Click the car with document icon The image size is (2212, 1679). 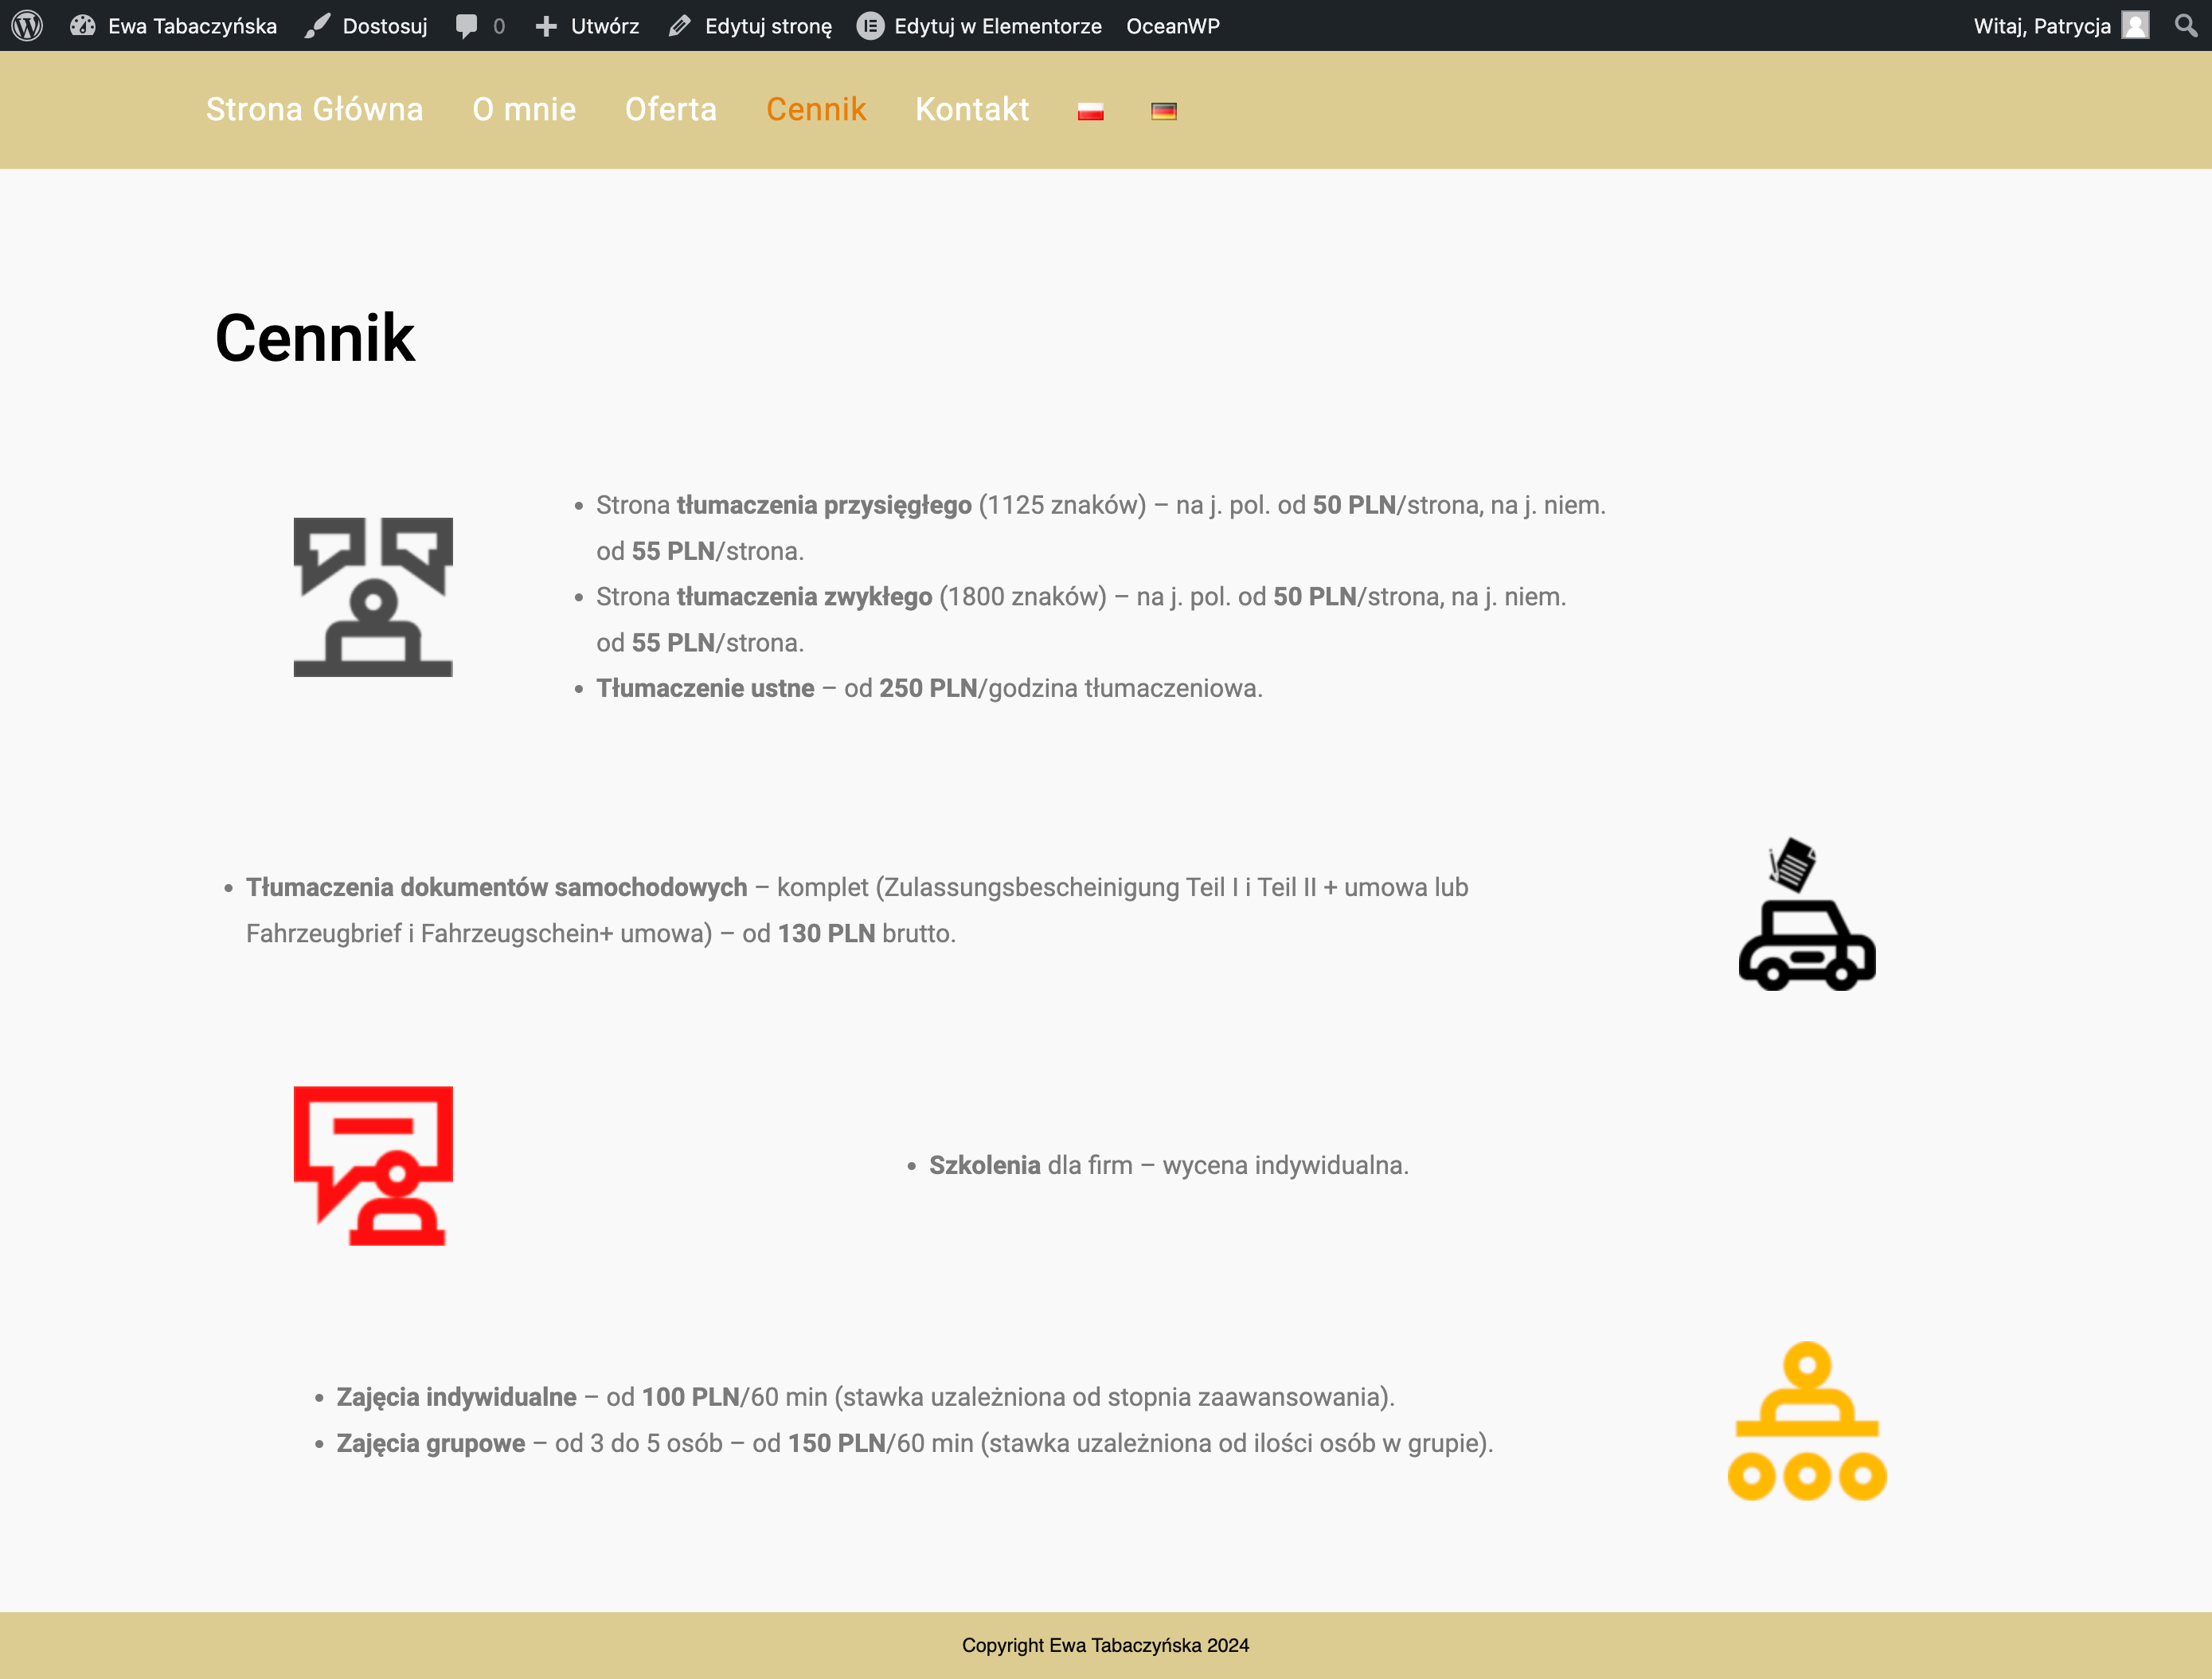[x=1806, y=915]
